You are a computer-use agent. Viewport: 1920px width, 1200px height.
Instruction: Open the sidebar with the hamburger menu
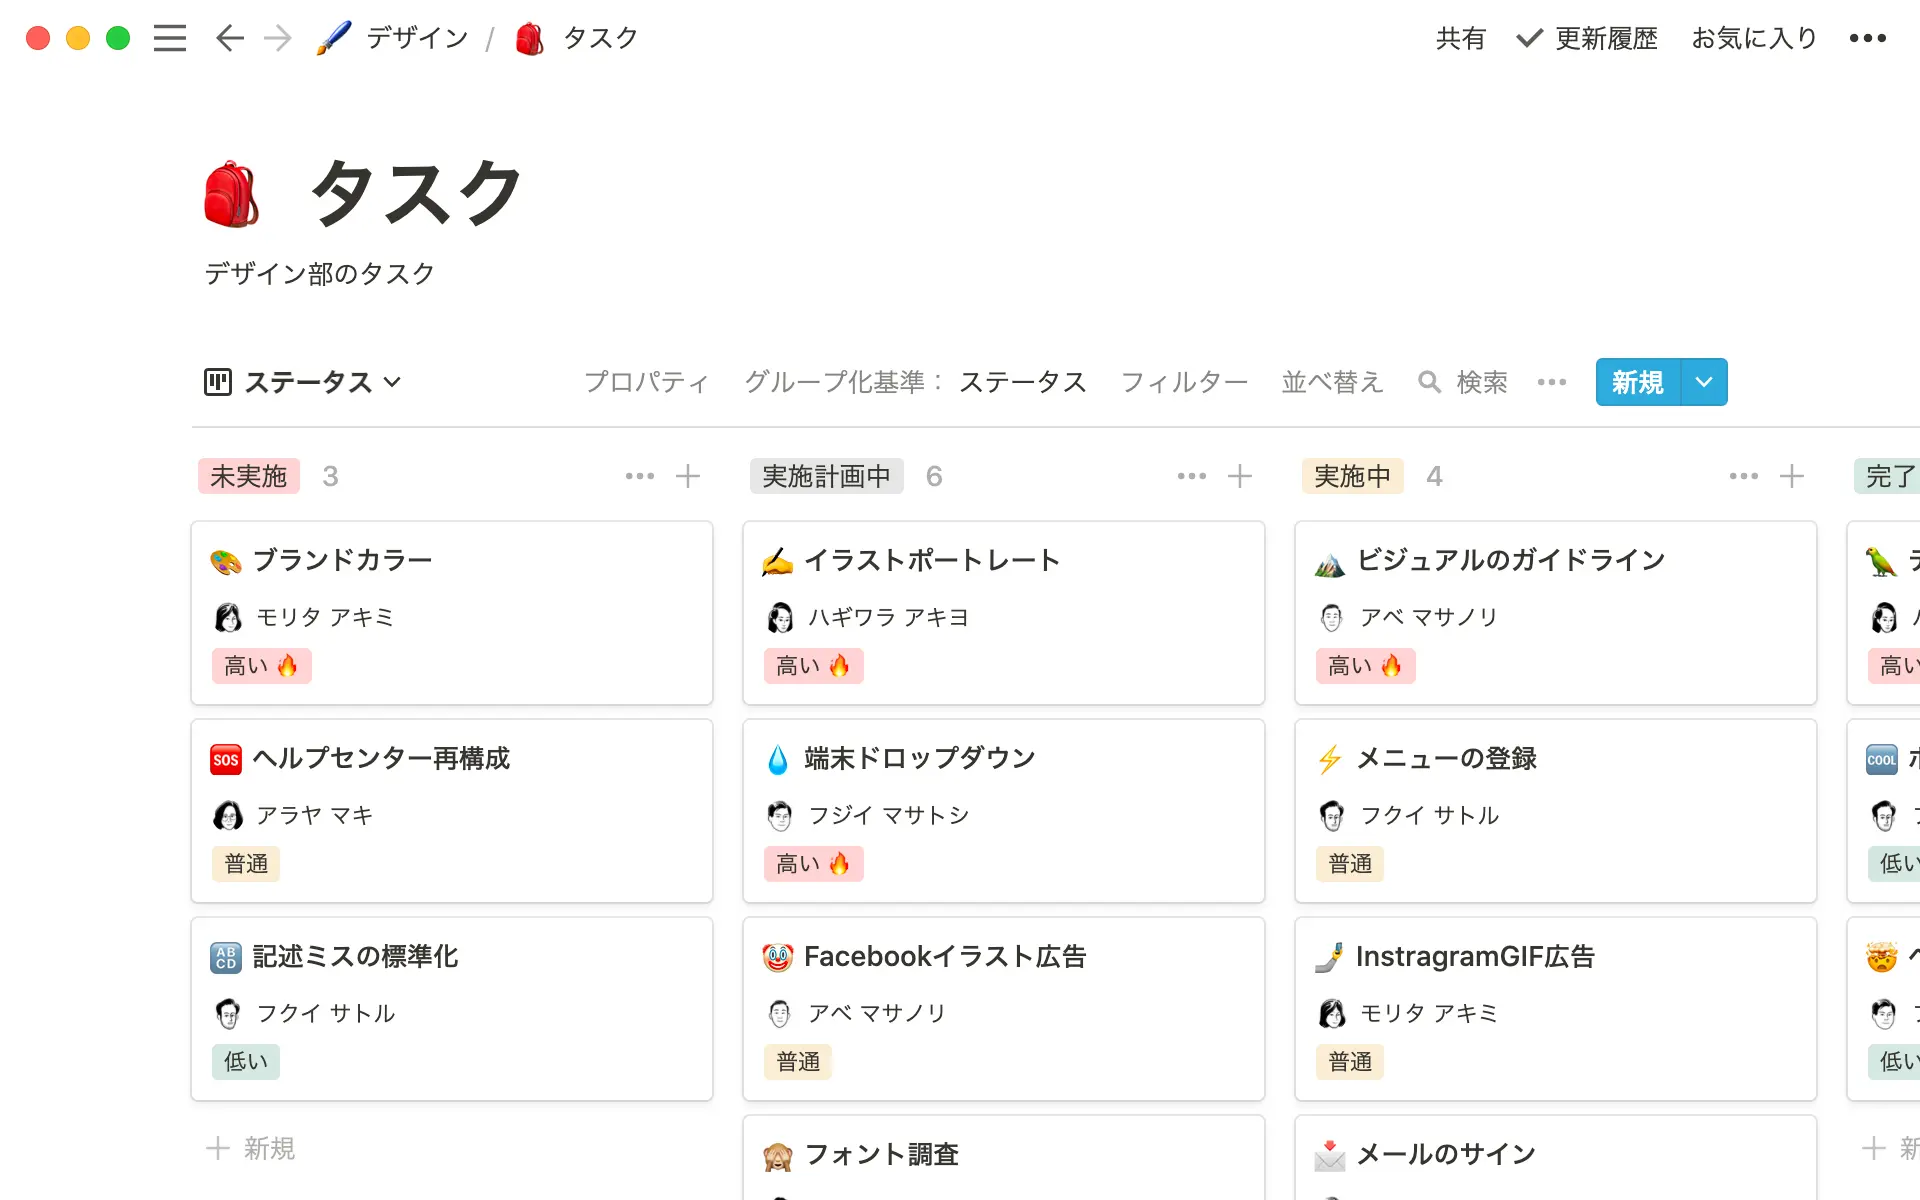tap(170, 38)
